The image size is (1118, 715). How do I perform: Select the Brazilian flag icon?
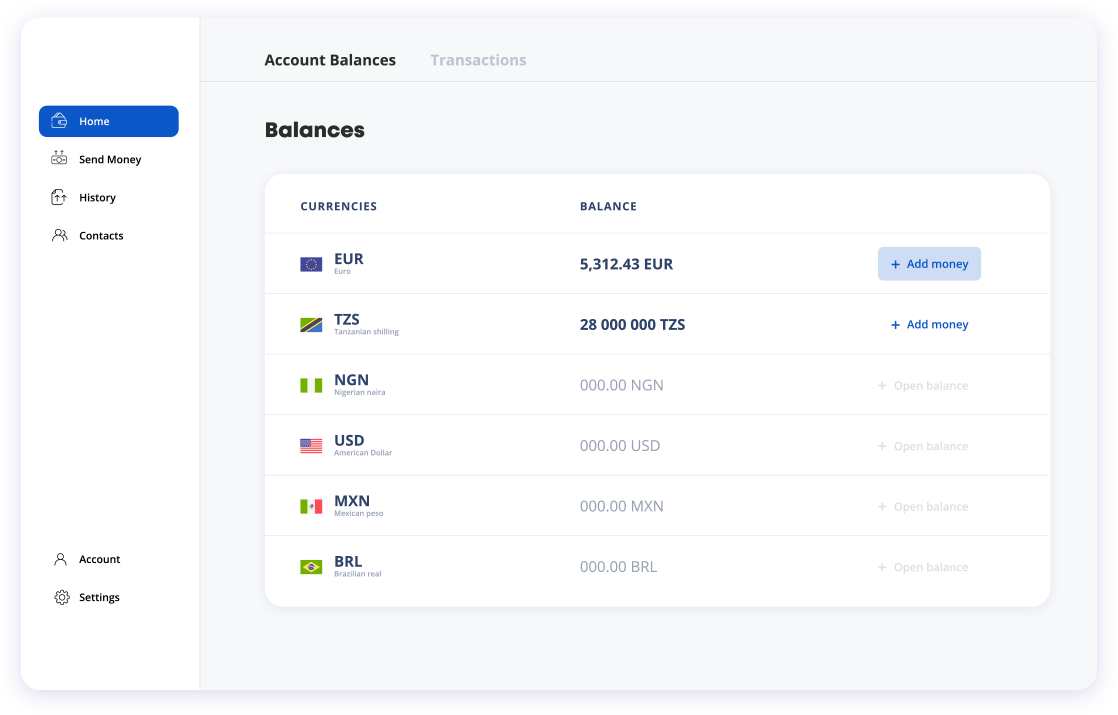pyautogui.click(x=311, y=567)
